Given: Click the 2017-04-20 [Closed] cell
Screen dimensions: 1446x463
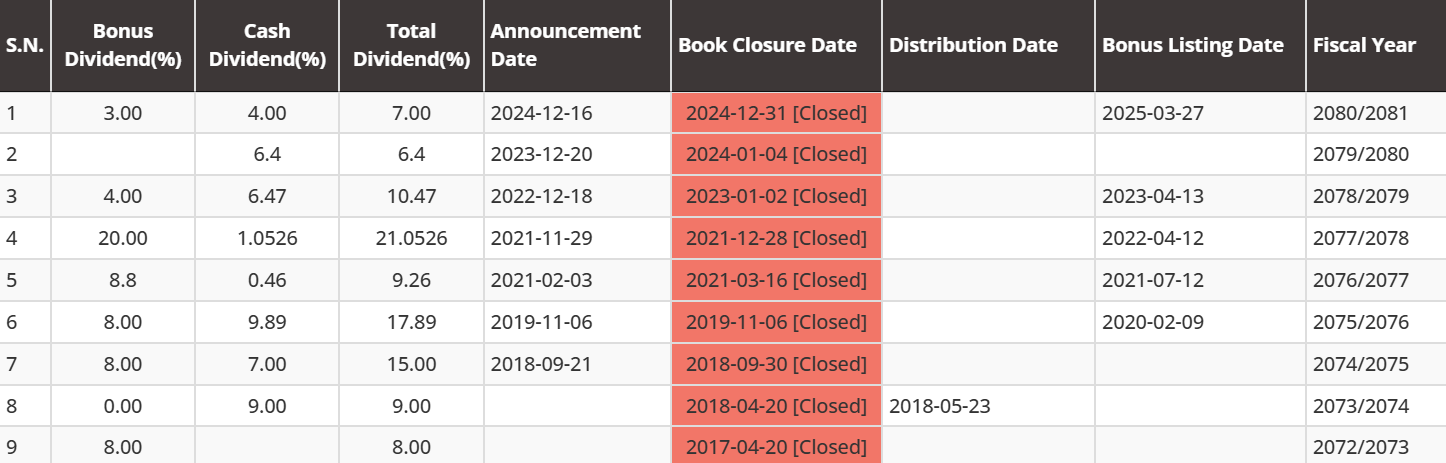Looking at the screenshot, I should pos(776,446).
